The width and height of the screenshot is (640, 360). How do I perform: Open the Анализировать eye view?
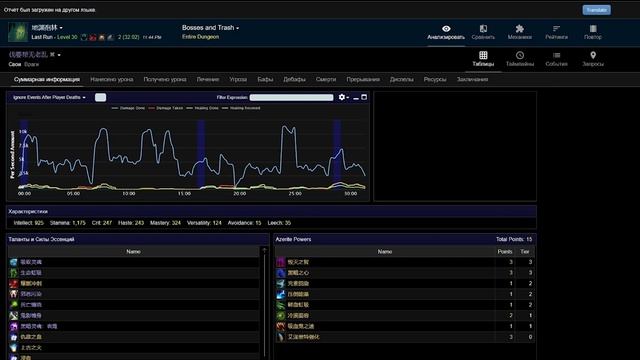446,32
